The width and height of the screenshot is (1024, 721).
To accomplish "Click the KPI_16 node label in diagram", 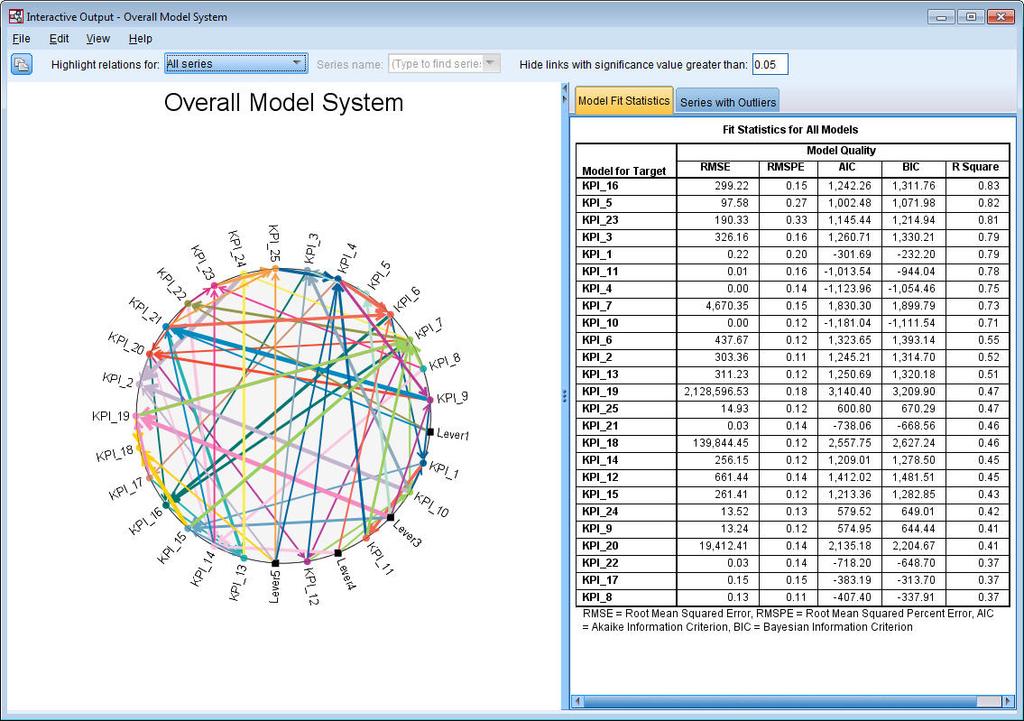I will point(145,521).
